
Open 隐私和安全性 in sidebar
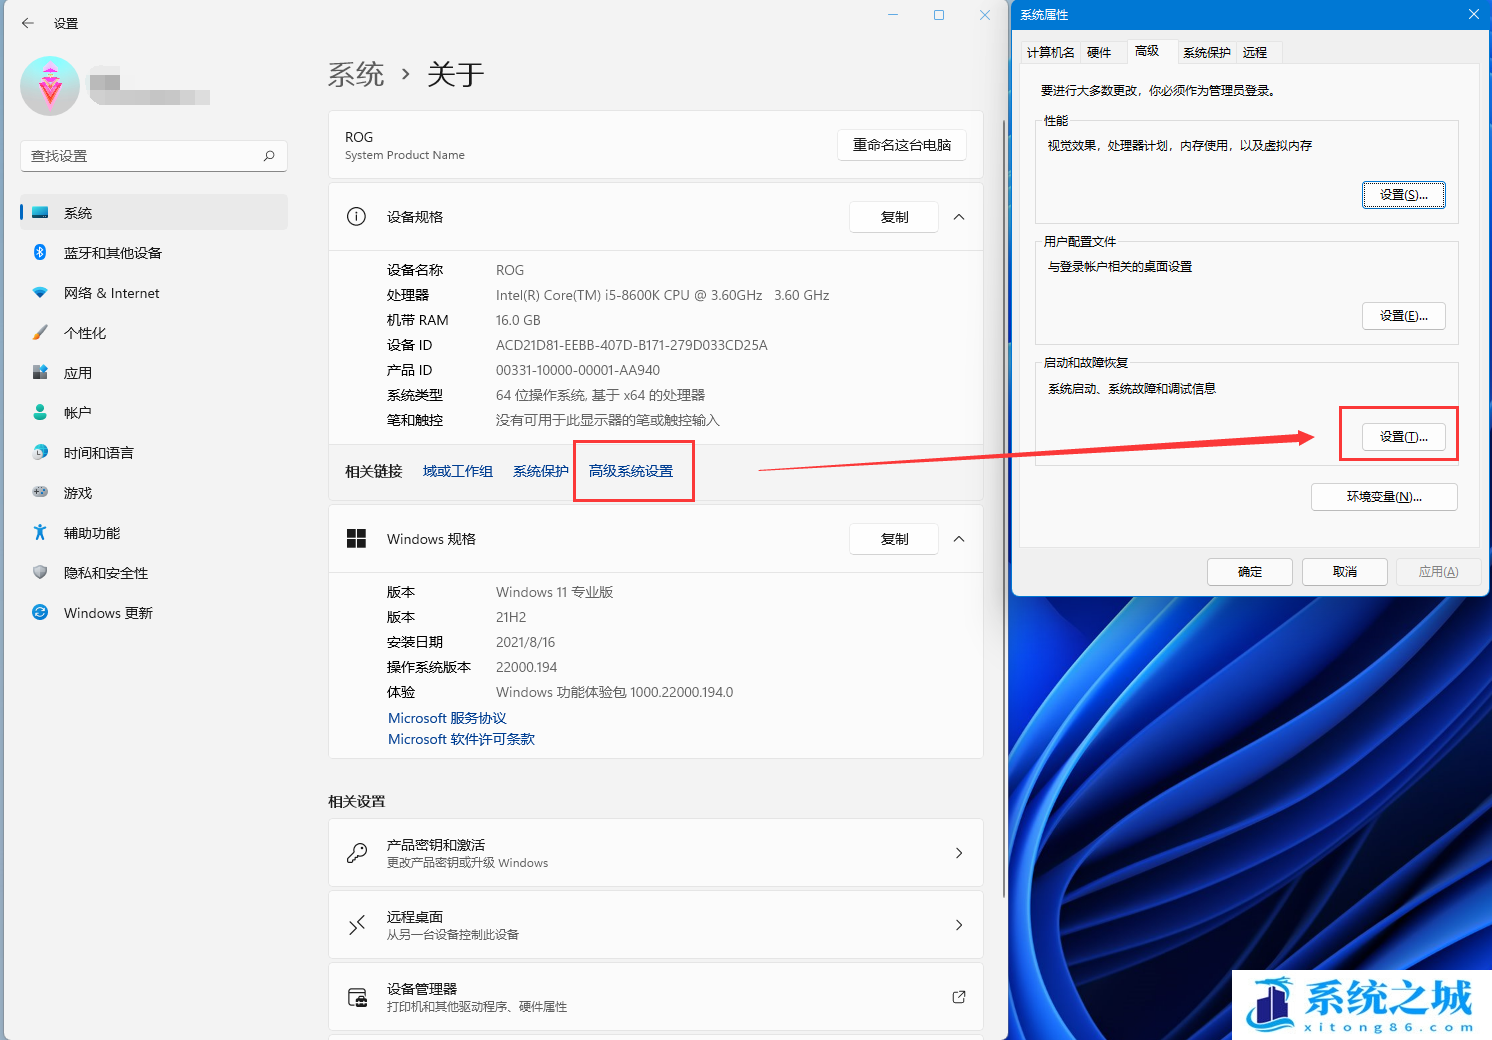[154, 573]
